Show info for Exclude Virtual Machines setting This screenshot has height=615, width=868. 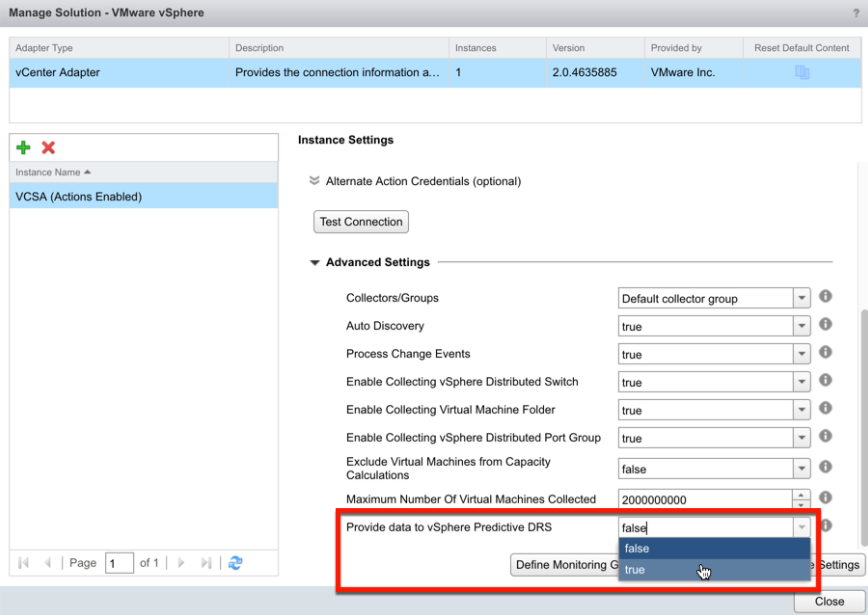click(x=825, y=467)
